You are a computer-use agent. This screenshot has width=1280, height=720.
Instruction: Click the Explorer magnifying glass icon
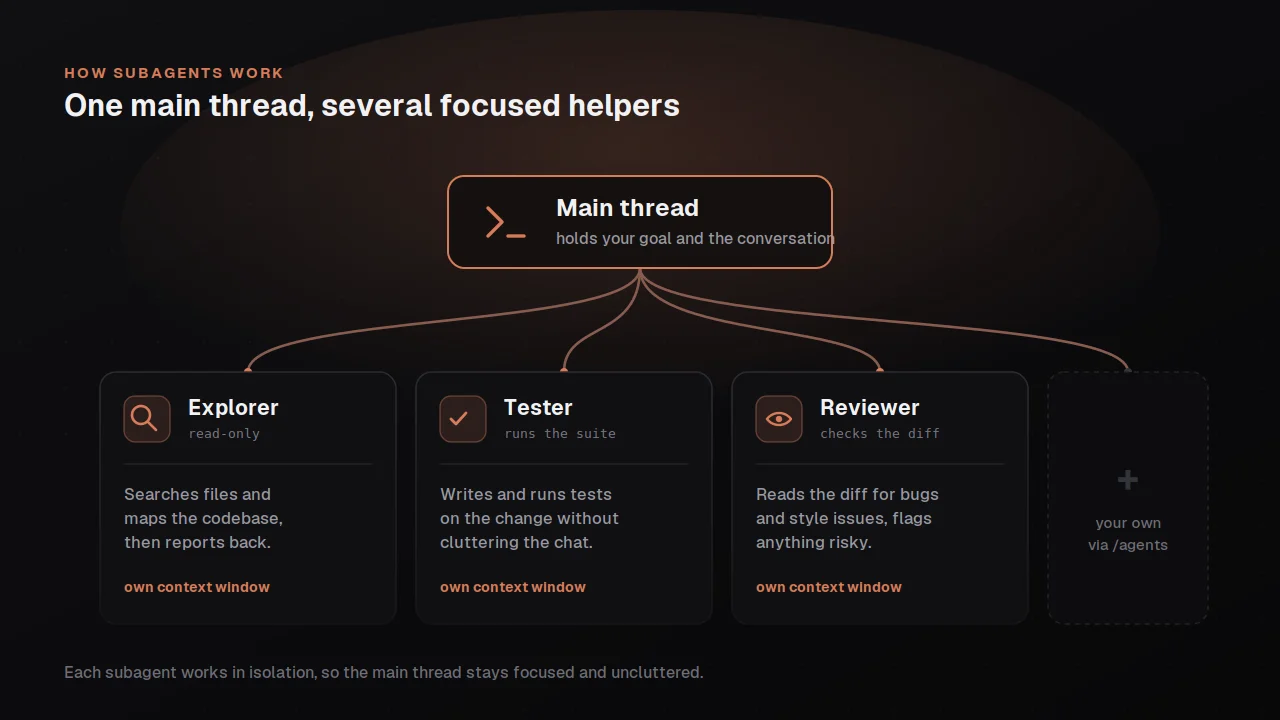click(x=147, y=419)
